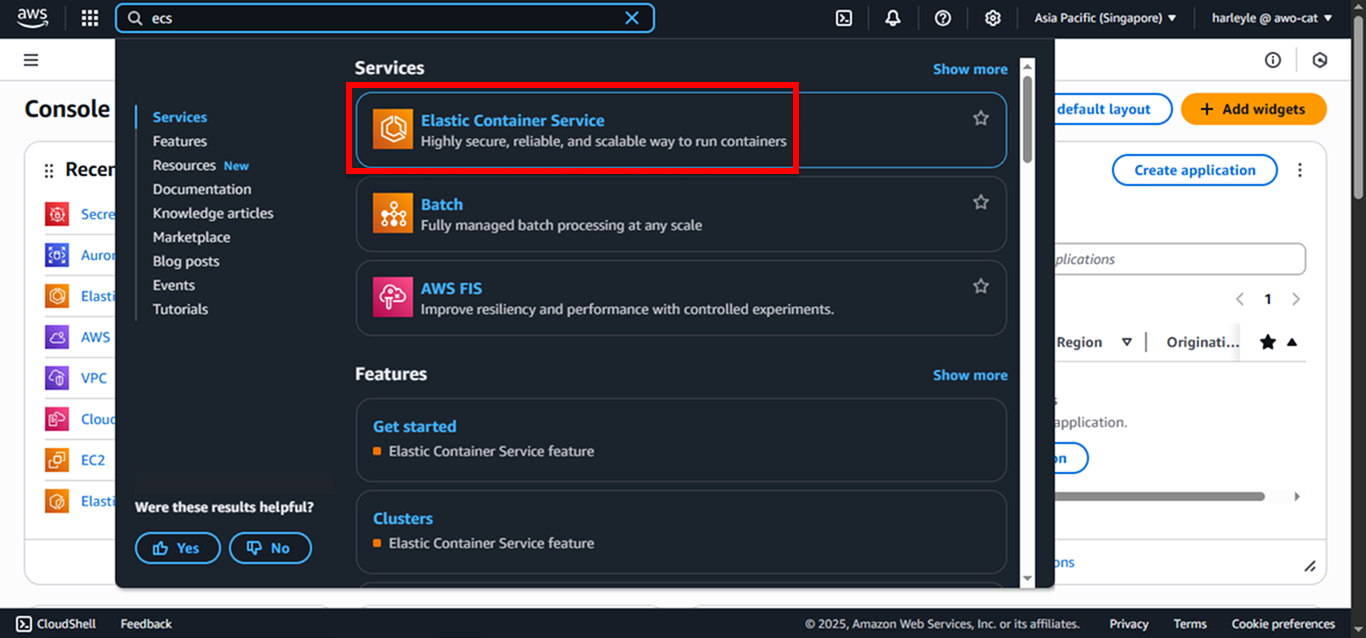Open the services grid menu icon

[90, 18]
